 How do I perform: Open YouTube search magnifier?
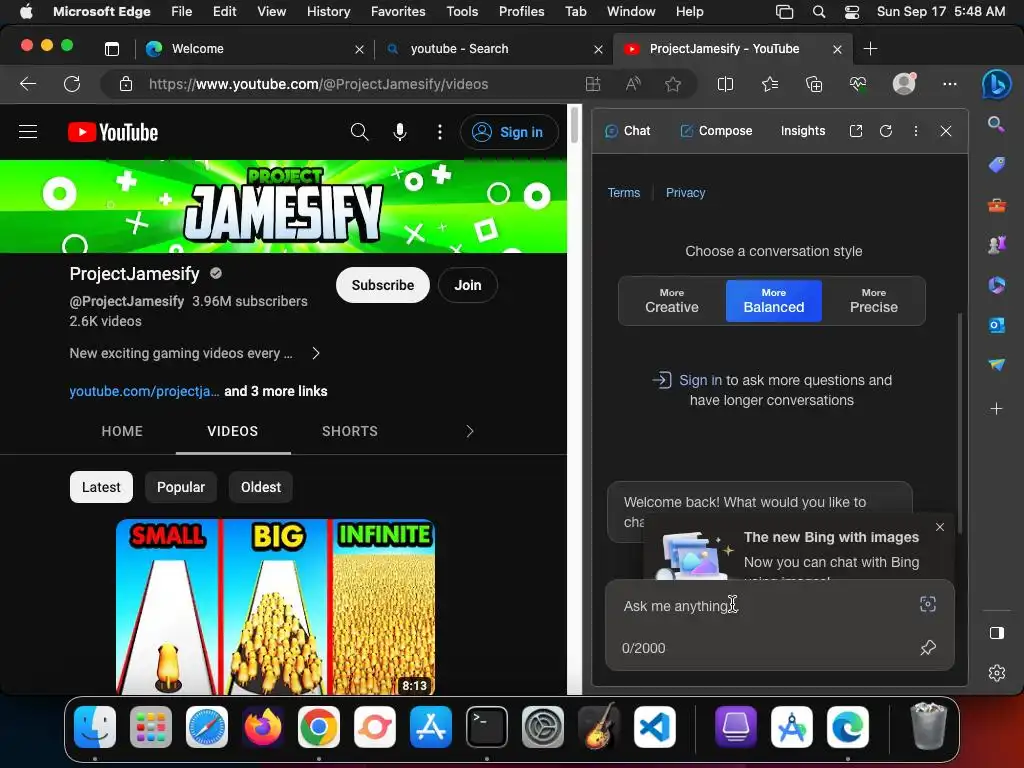[359, 132]
